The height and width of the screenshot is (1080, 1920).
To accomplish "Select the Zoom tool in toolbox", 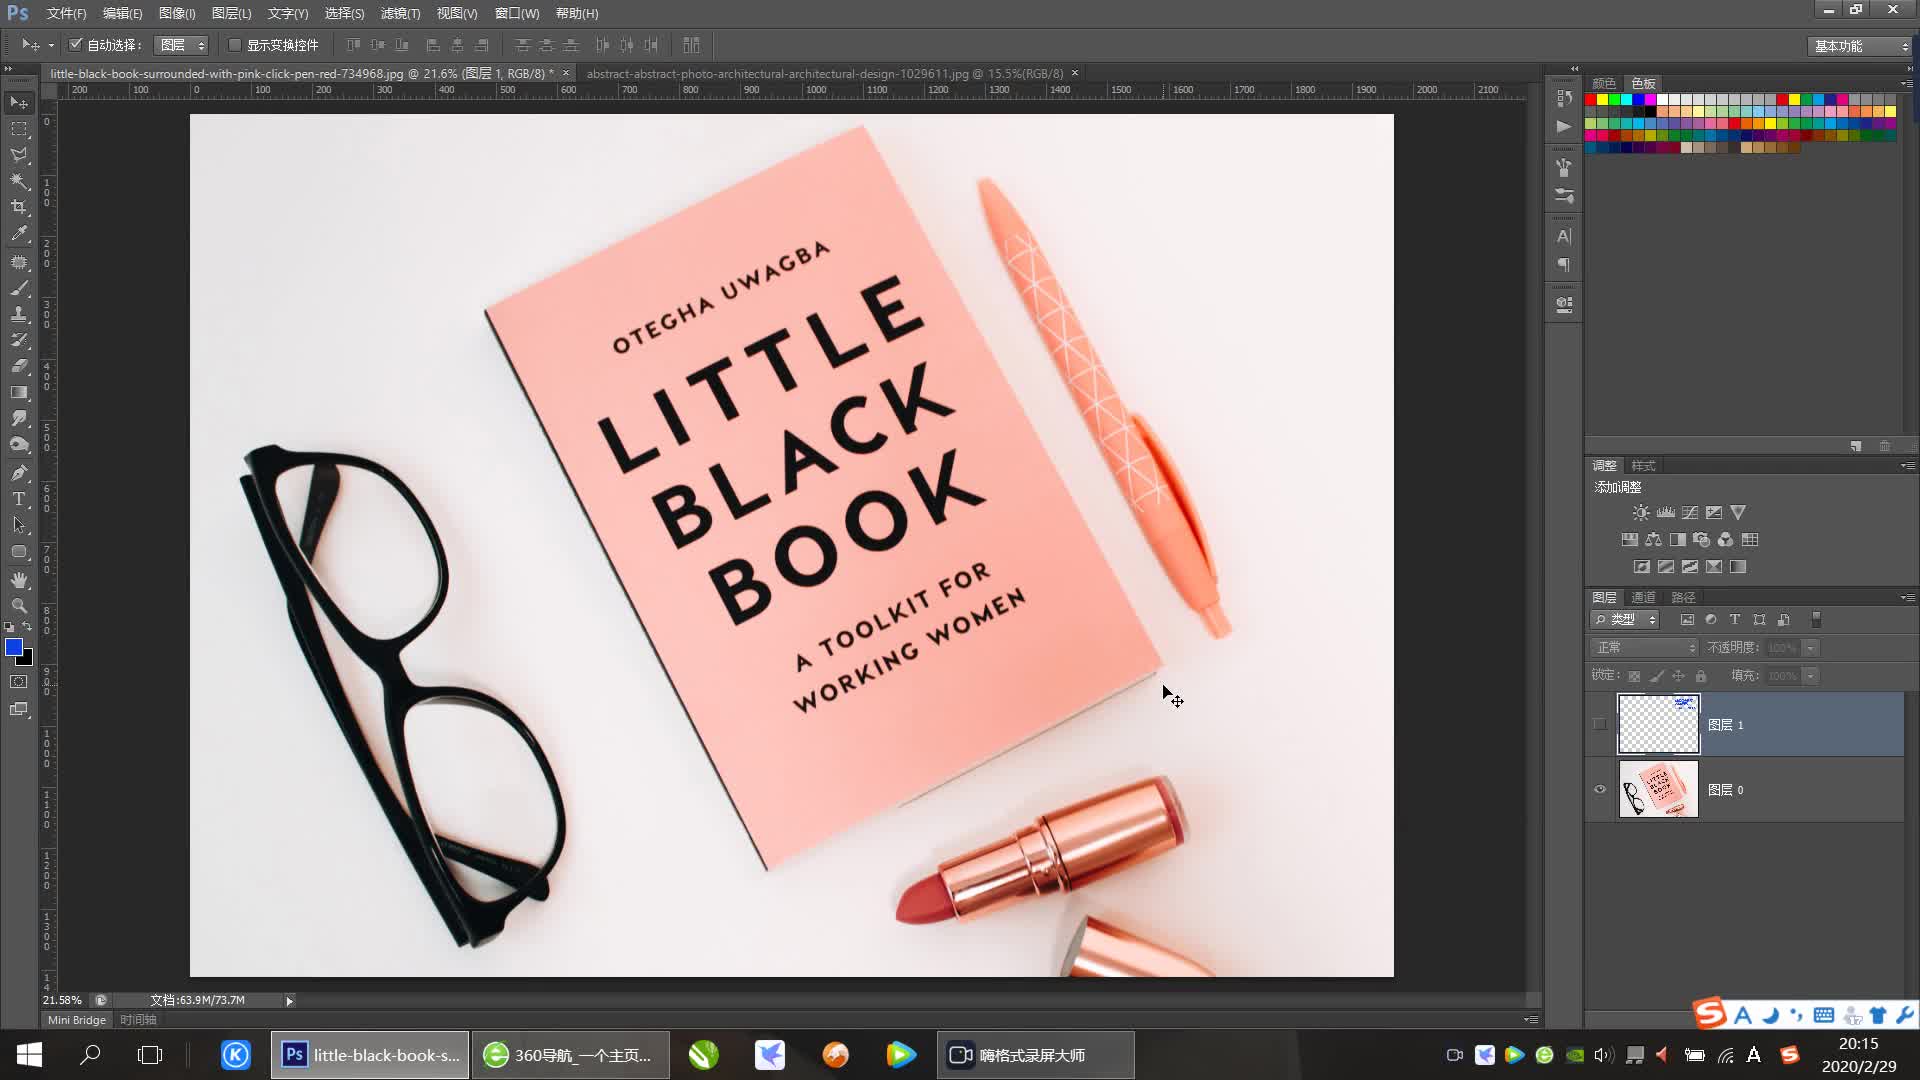I will [x=19, y=606].
